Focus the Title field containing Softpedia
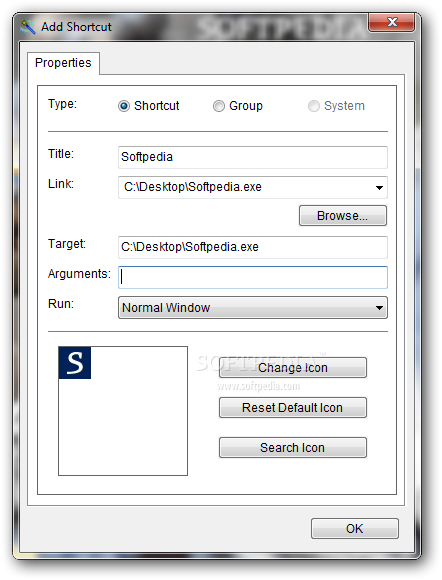The width and height of the screenshot is (442, 580). (x=253, y=157)
